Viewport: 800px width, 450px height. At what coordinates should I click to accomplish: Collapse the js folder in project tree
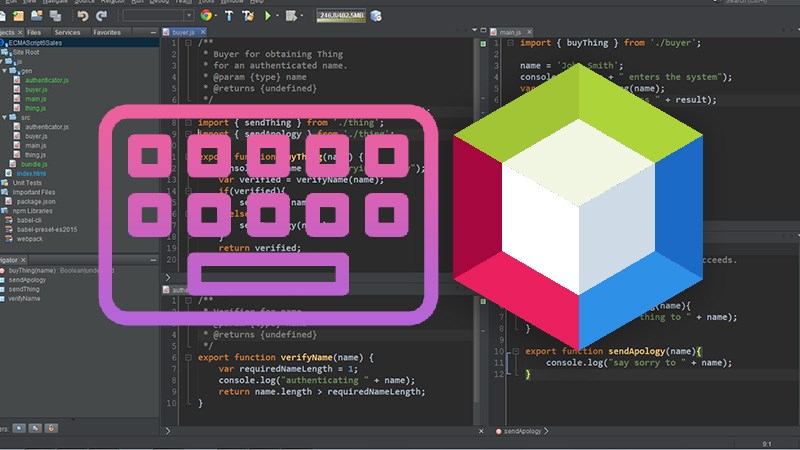(x=2, y=62)
